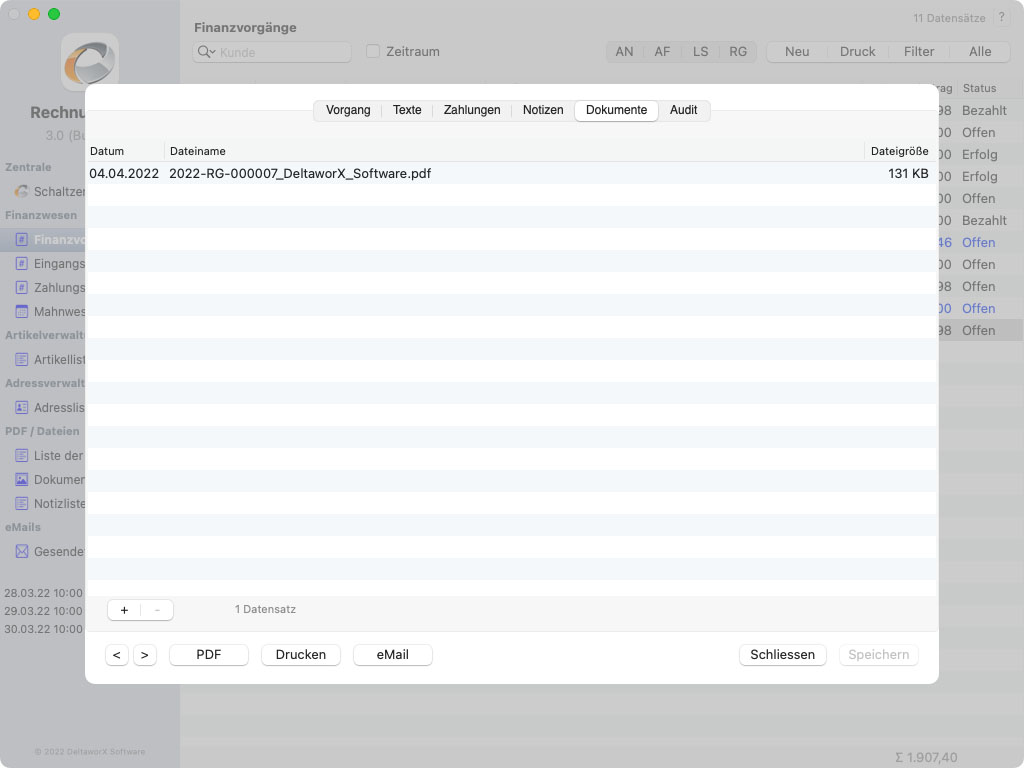Click the Artikelliste sidebar icon
1024x768 pixels.
click(x=22, y=360)
